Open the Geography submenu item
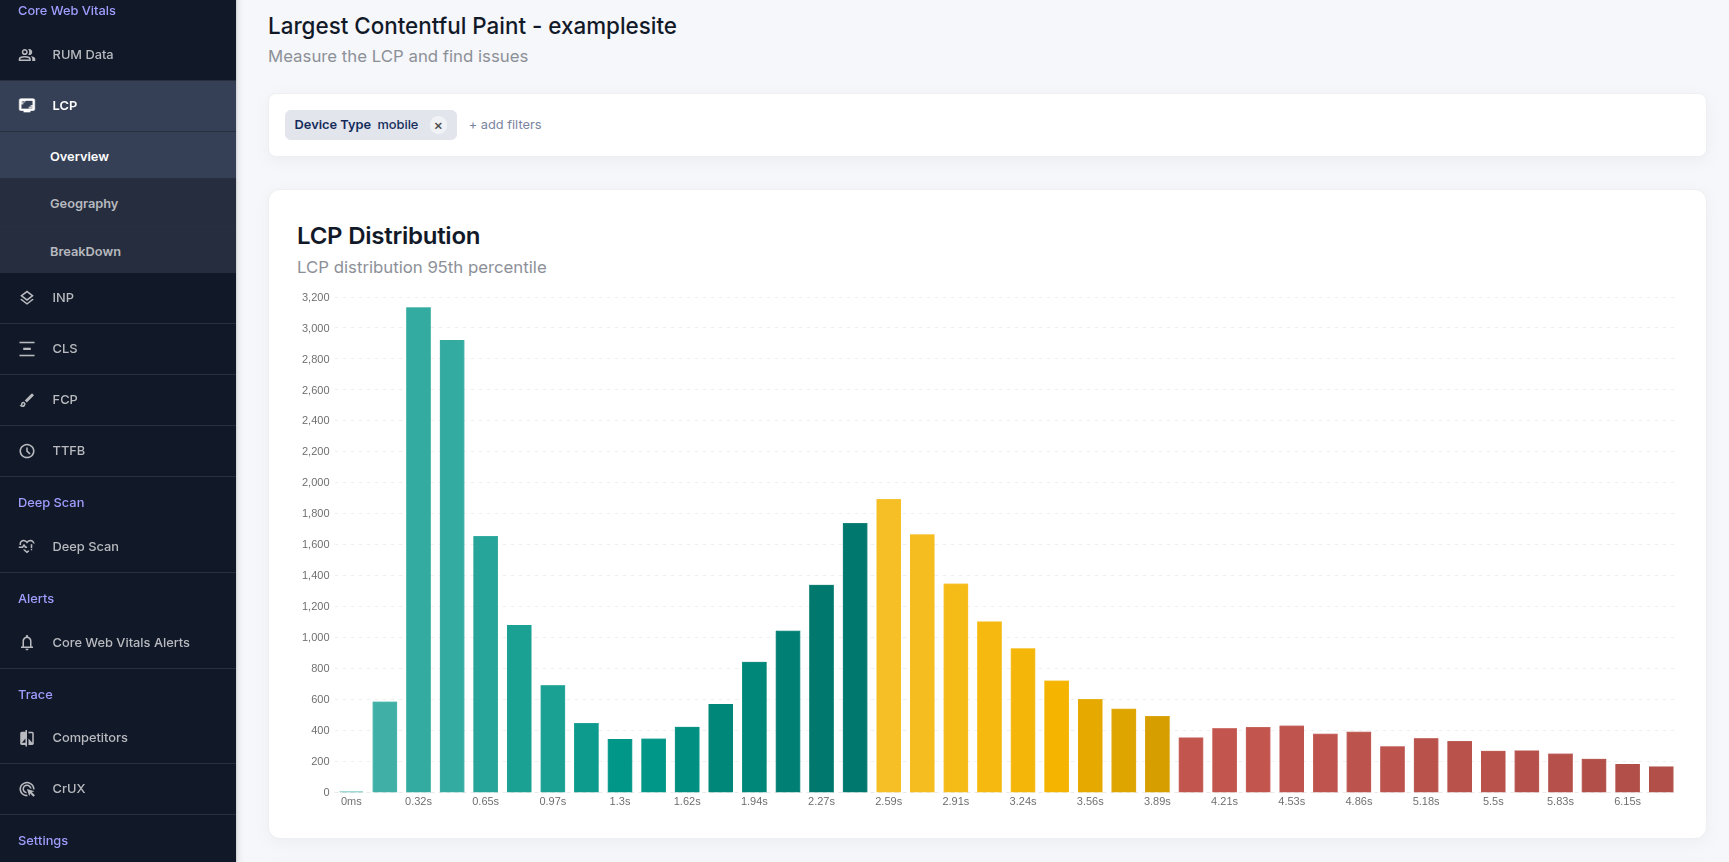The image size is (1729, 862). coord(84,204)
